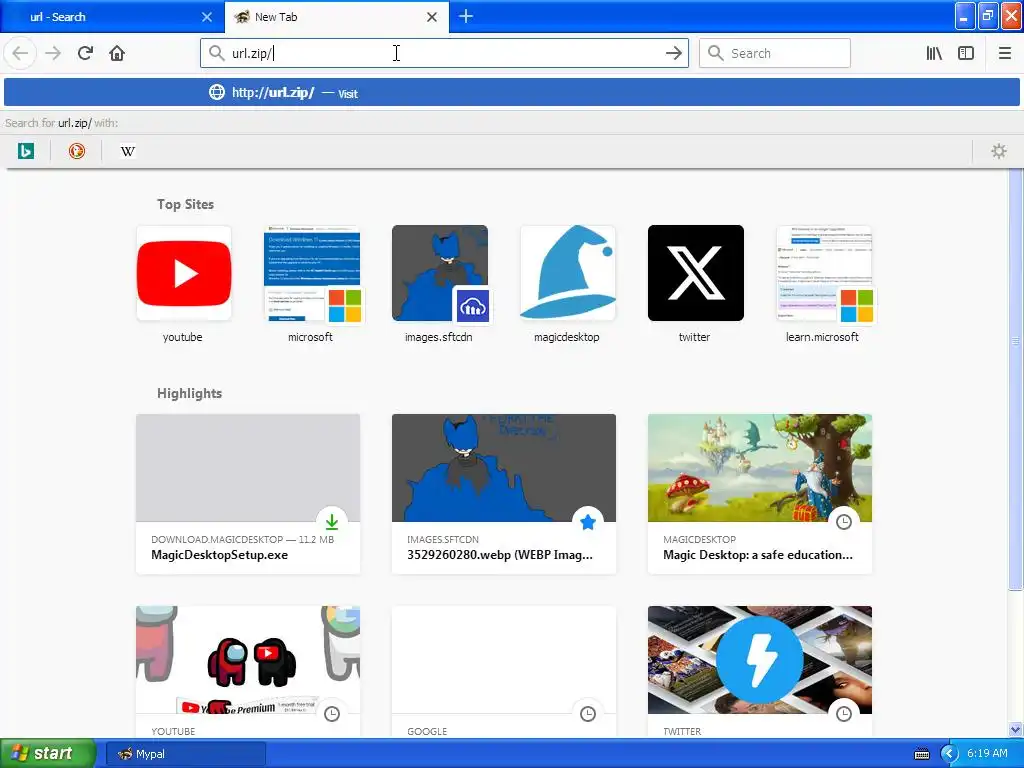Open the 3529260280.webp highlight card

tap(504, 494)
